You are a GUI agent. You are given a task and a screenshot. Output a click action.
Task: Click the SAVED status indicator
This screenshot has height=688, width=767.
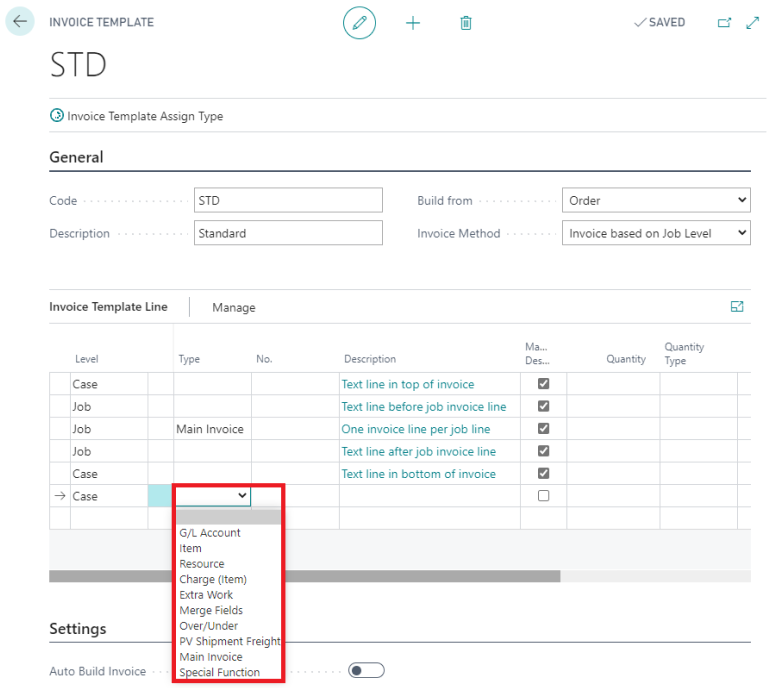coord(659,22)
